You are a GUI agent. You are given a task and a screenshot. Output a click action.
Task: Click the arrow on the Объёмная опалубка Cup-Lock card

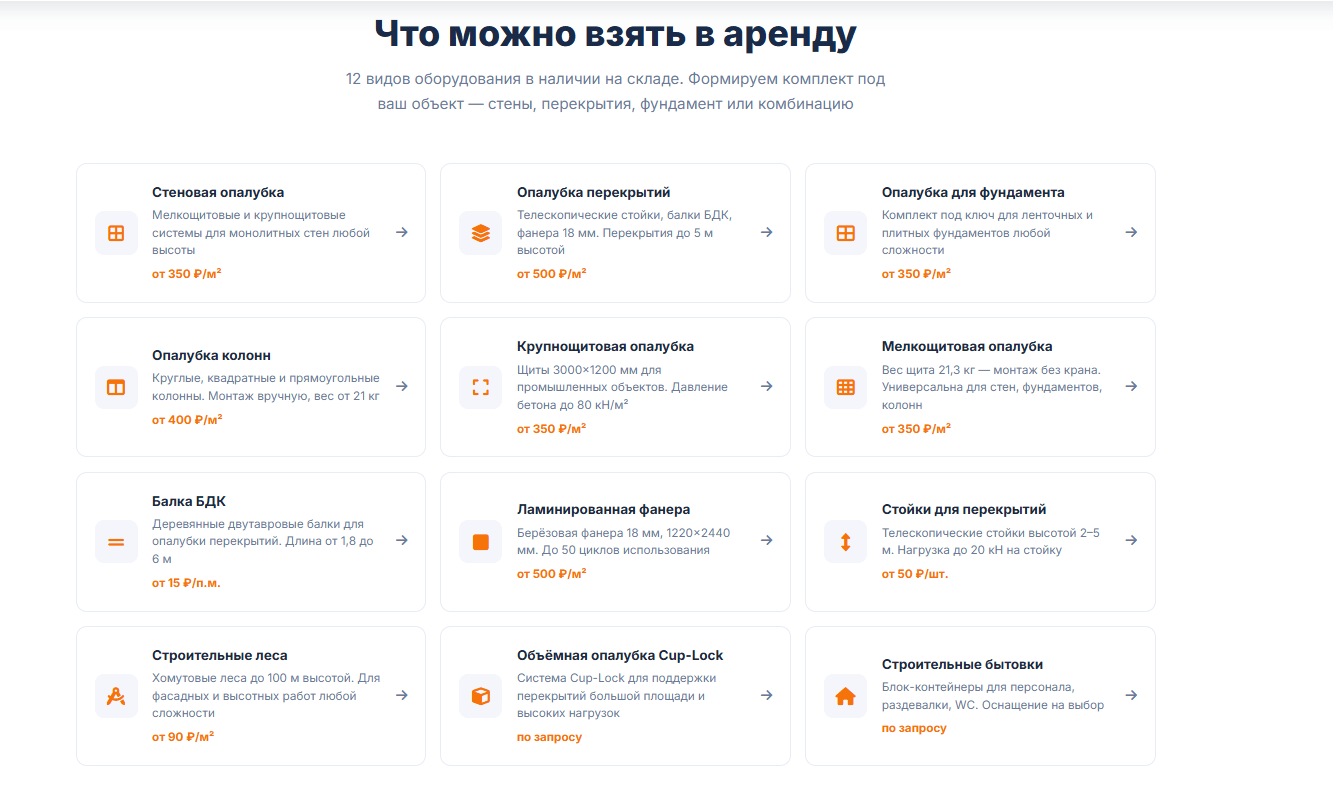(x=767, y=695)
